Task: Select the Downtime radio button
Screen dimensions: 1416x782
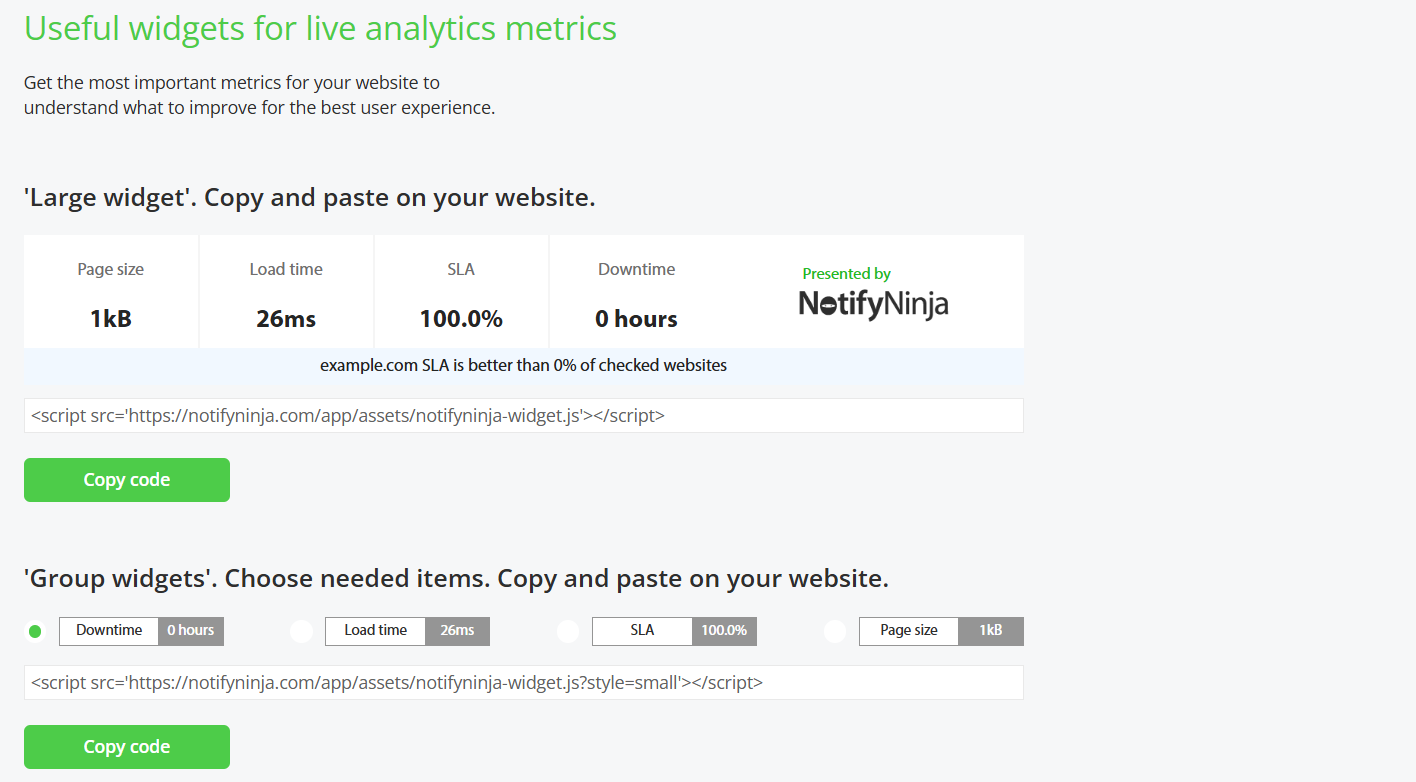Action: click(35, 631)
